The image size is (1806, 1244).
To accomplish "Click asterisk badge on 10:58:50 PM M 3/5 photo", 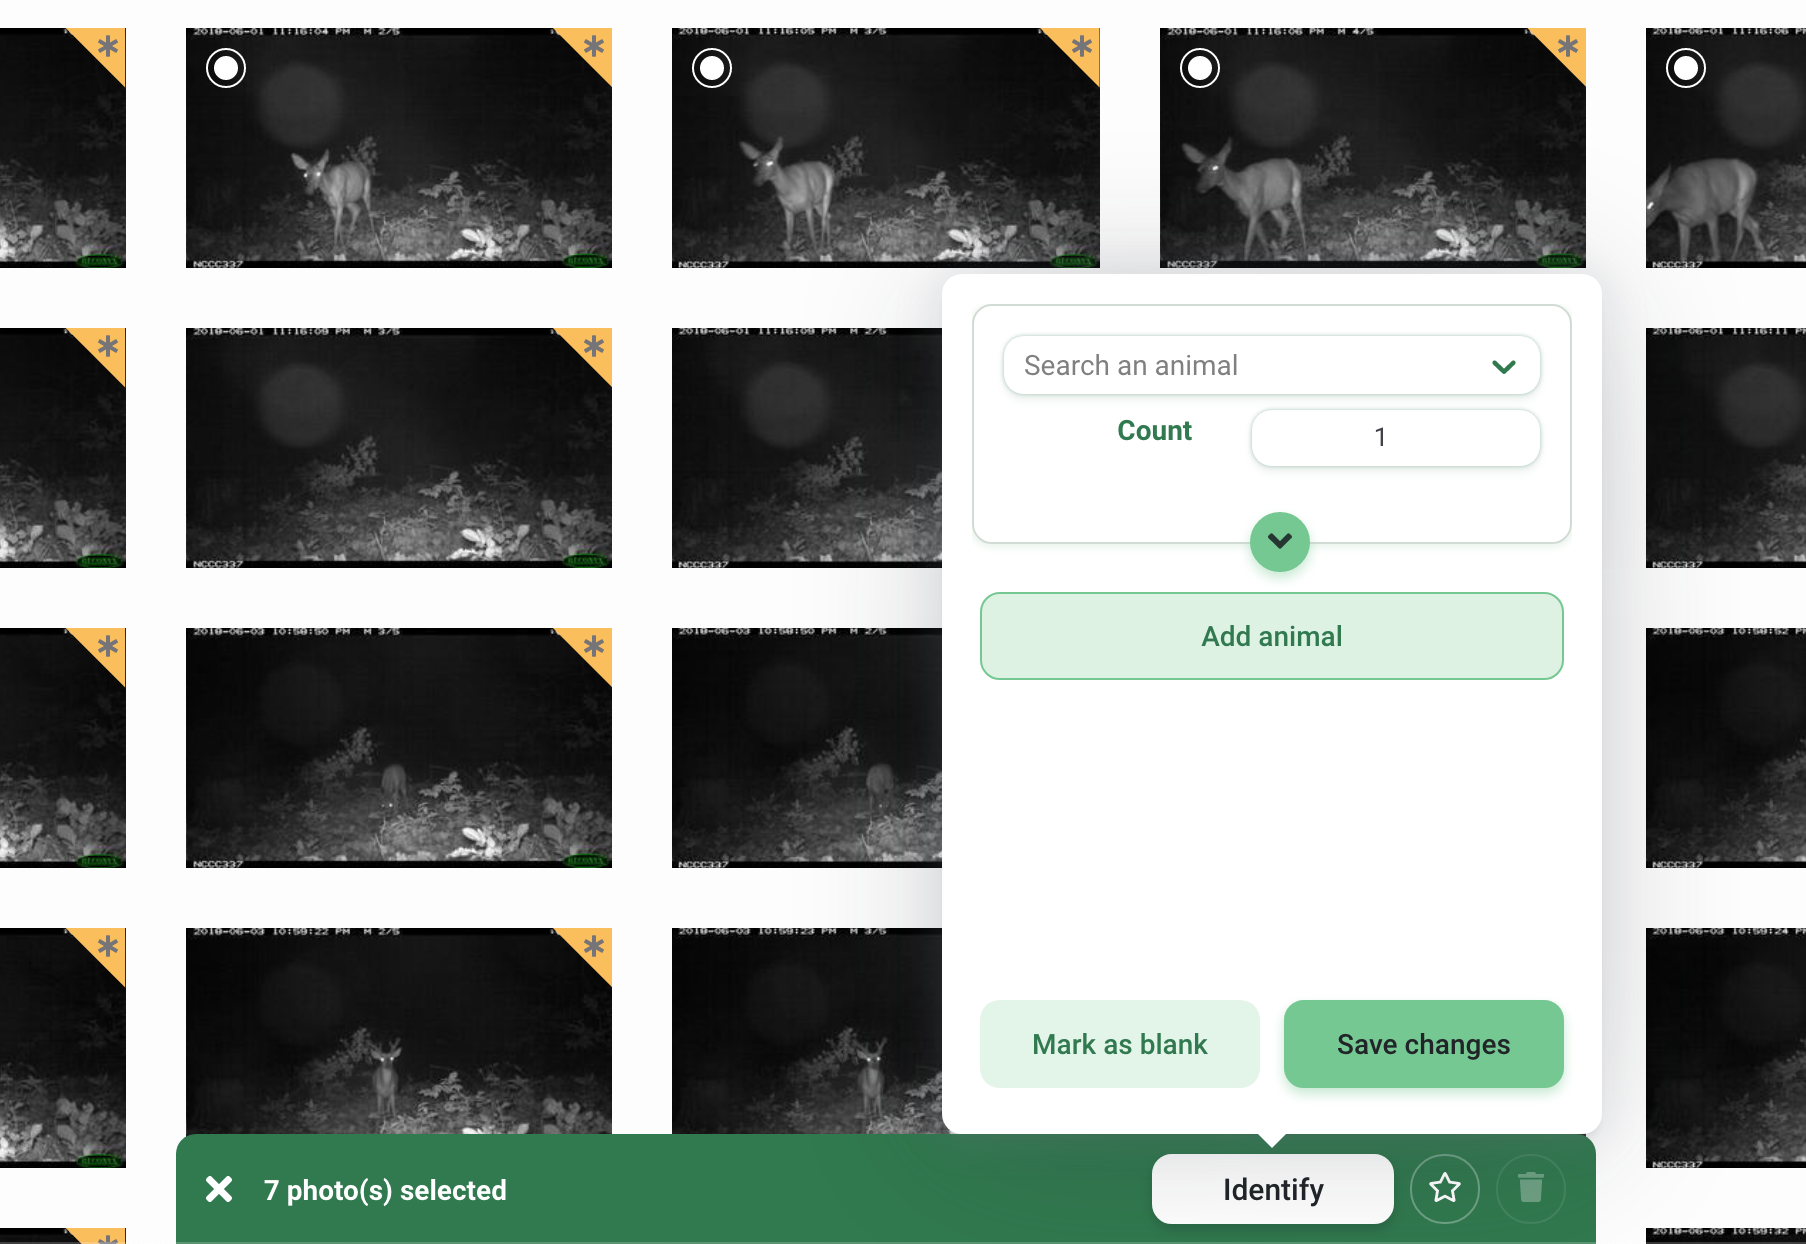I will click(592, 647).
